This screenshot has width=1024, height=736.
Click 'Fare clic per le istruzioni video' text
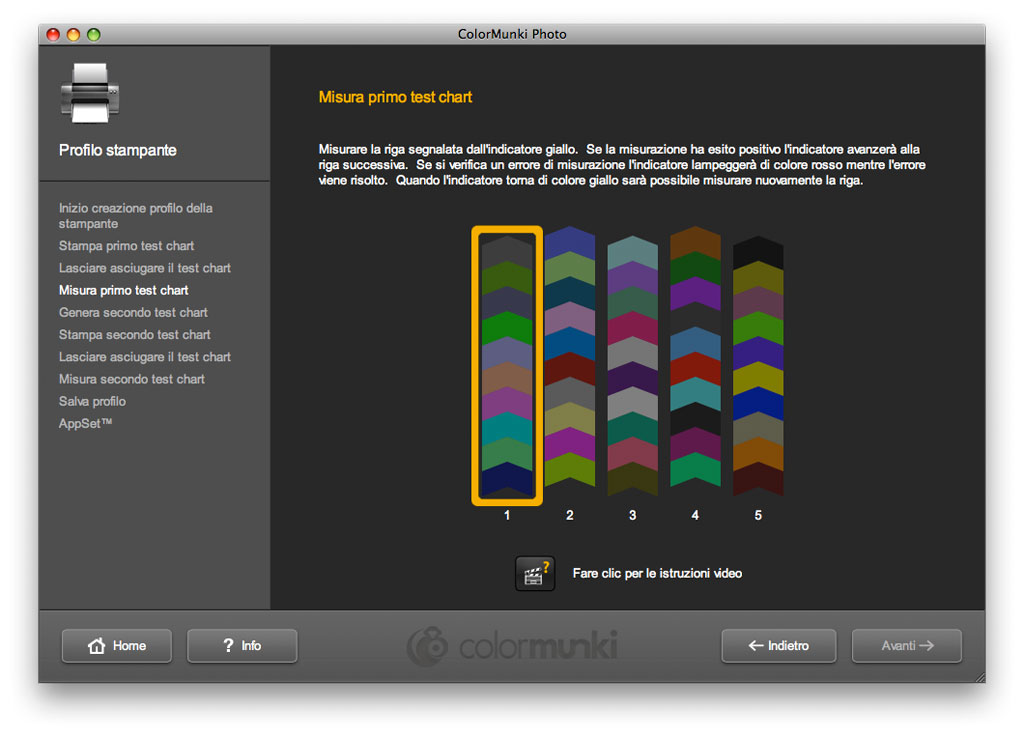point(657,574)
